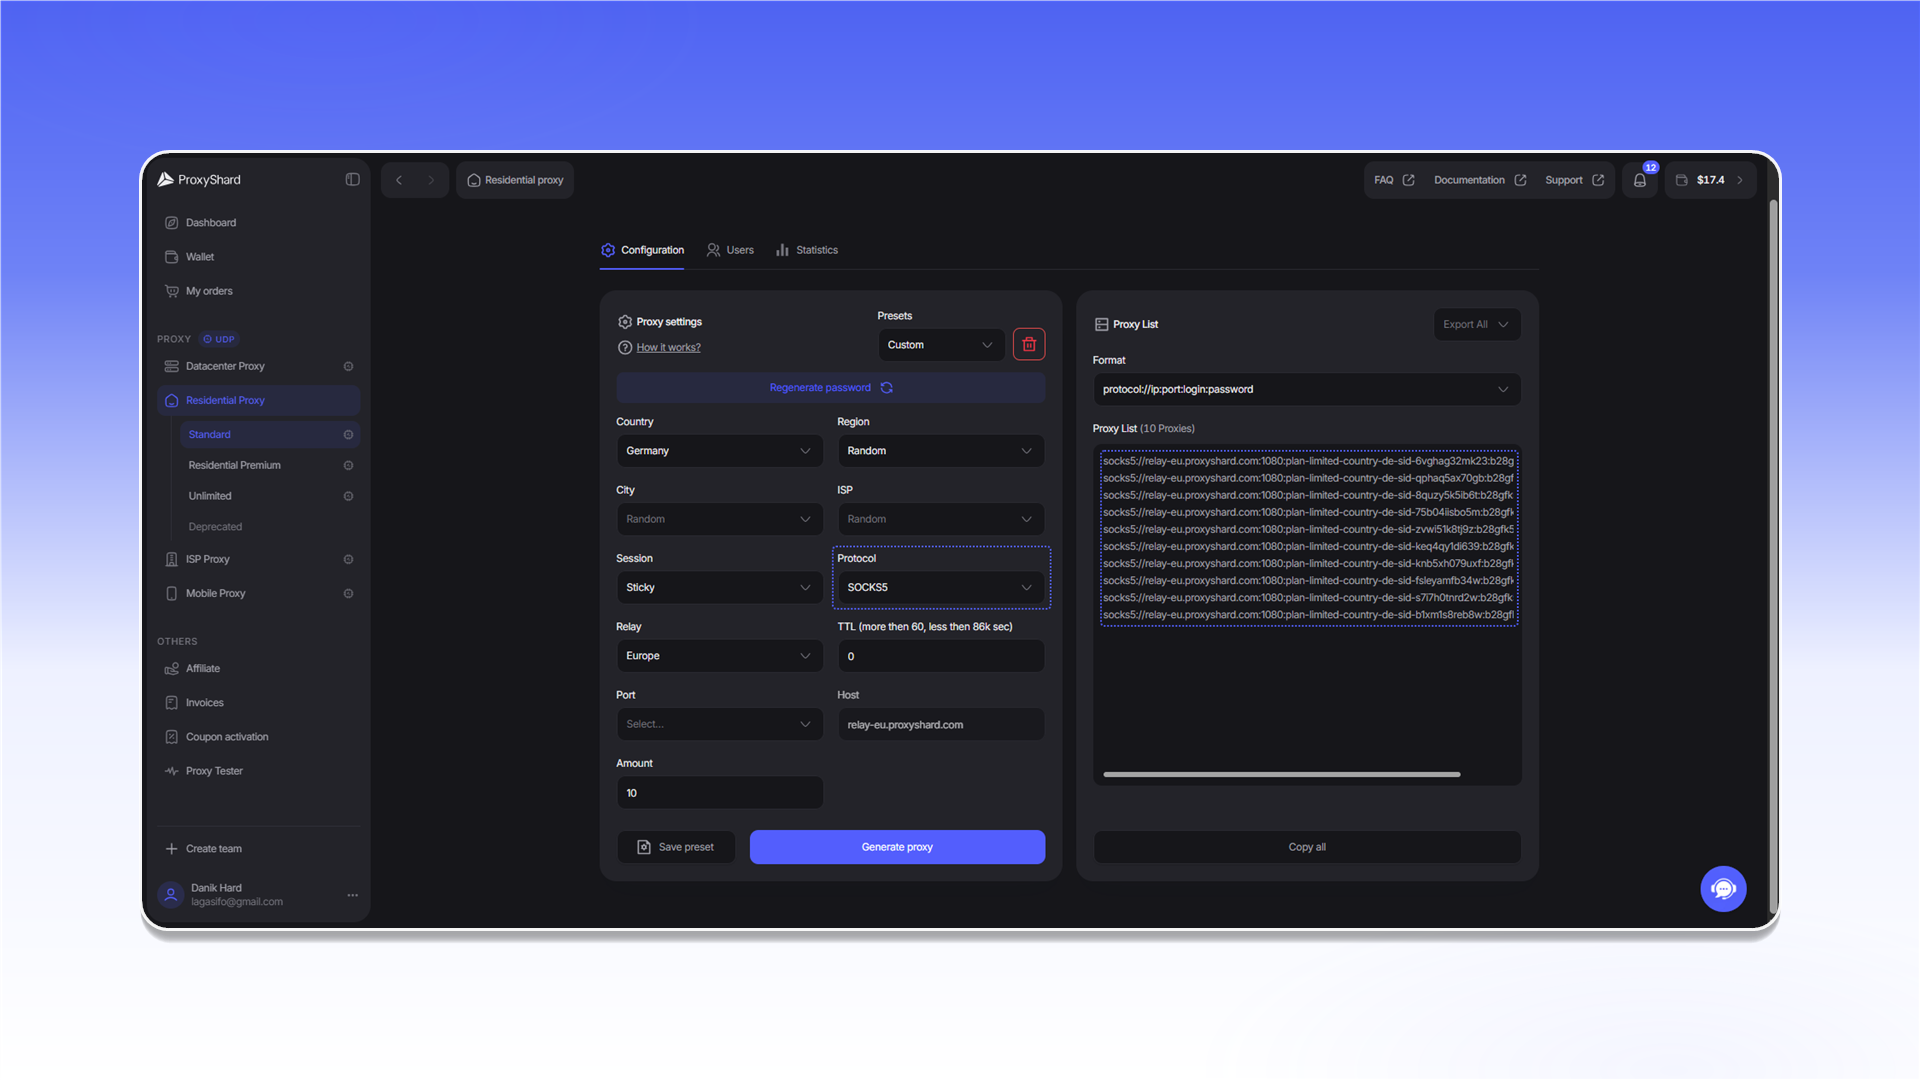Click Generate proxy button
The height and width of the screenshot is (1080, 1920).
coord(897,847)
